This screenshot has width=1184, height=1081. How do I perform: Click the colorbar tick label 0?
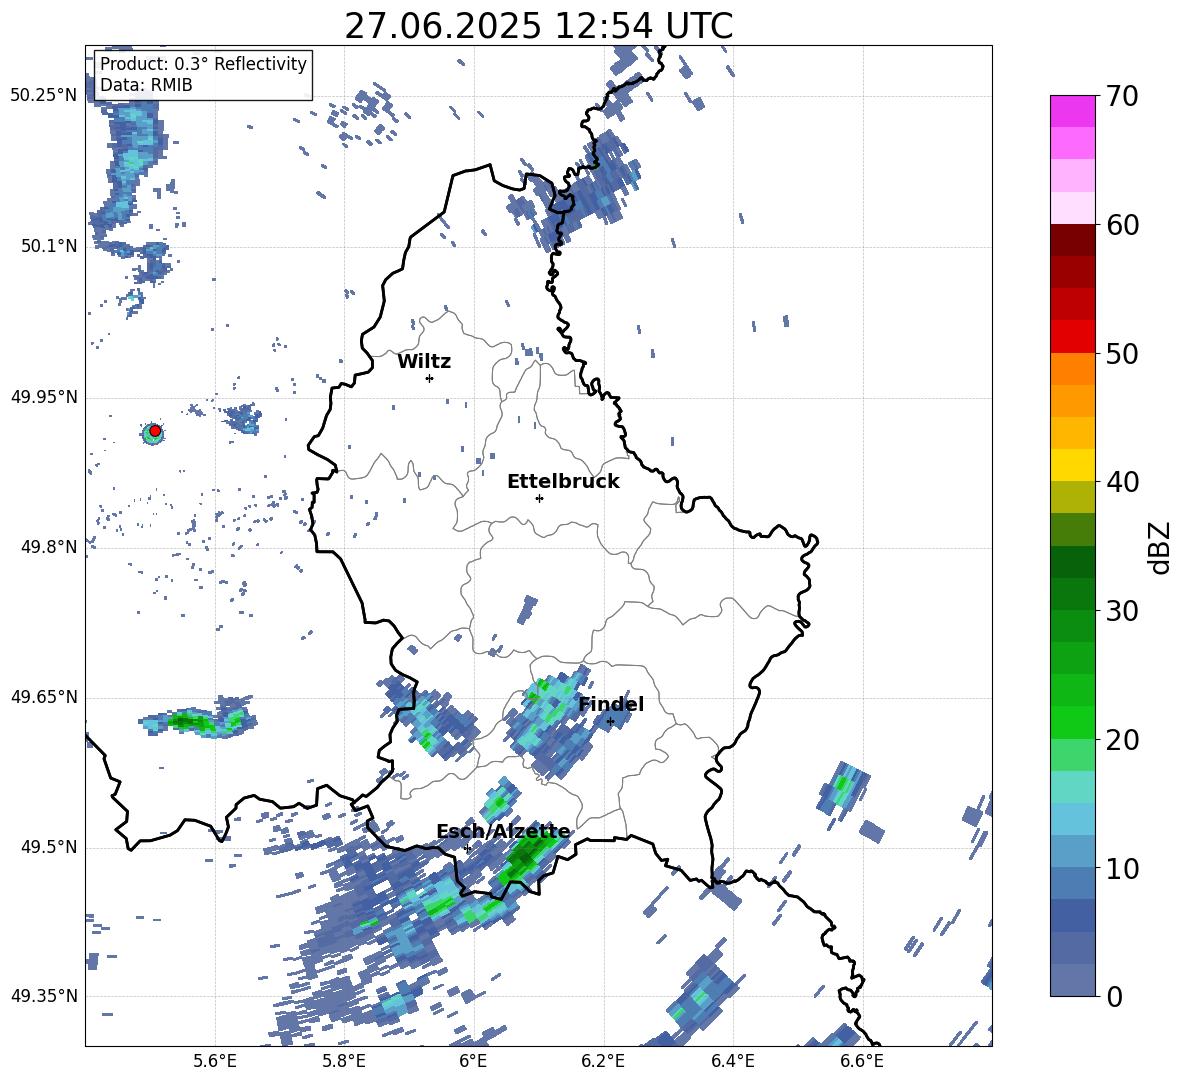tap(1115, 996)
